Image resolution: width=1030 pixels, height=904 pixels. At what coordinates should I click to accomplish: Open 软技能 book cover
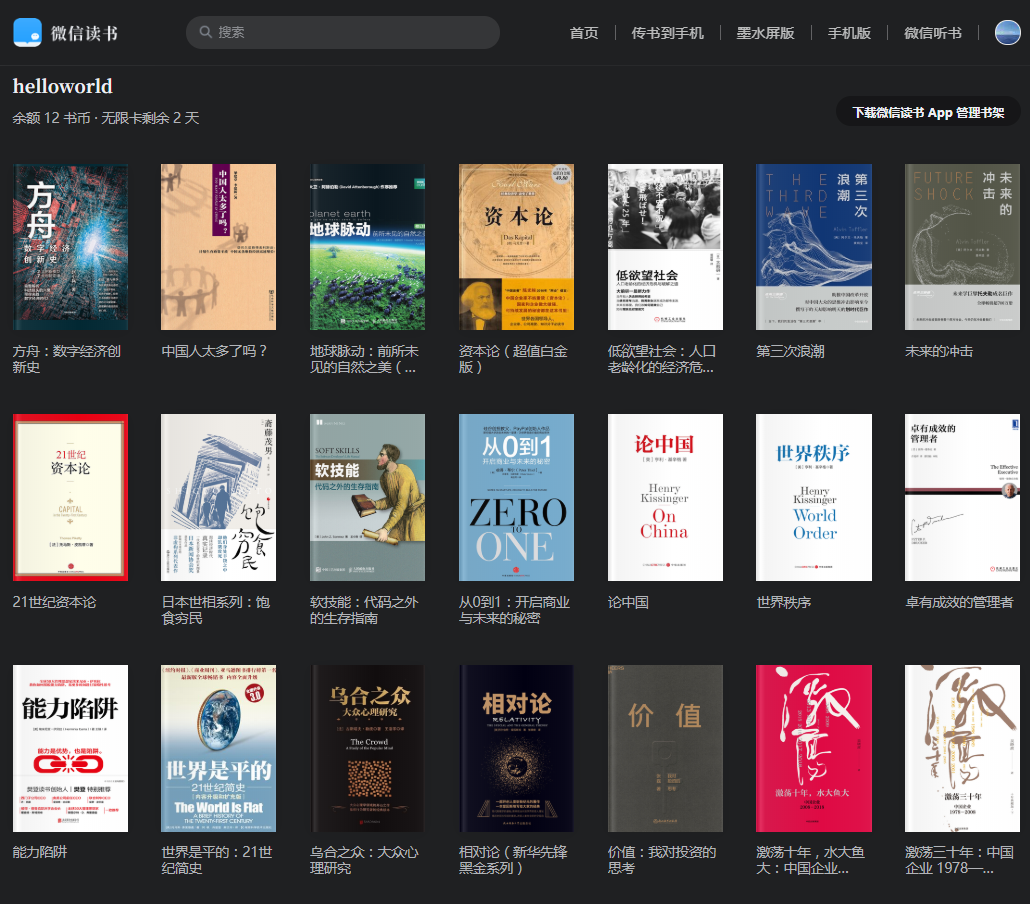click(x=367, y=497)
